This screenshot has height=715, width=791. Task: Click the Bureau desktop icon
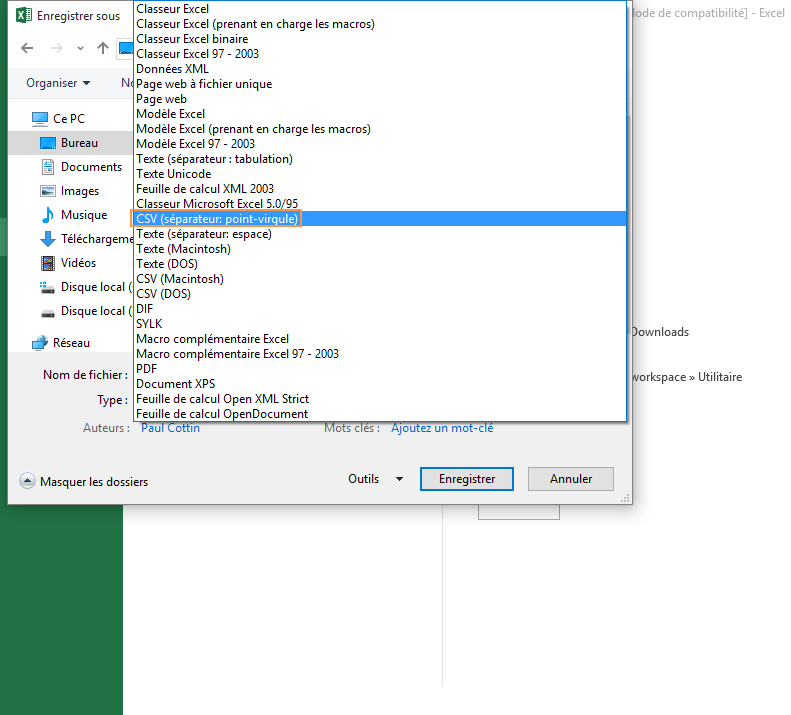(x=48, y=143)
